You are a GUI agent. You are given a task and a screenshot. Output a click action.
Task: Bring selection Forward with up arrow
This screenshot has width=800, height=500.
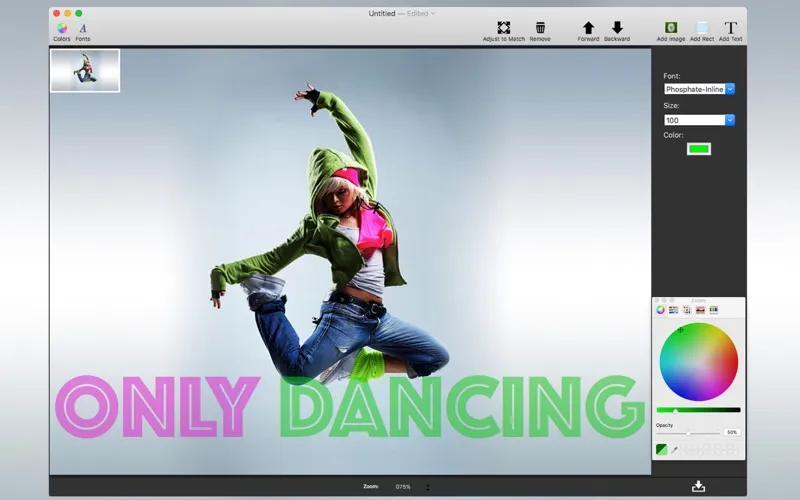tap(588, 28)
